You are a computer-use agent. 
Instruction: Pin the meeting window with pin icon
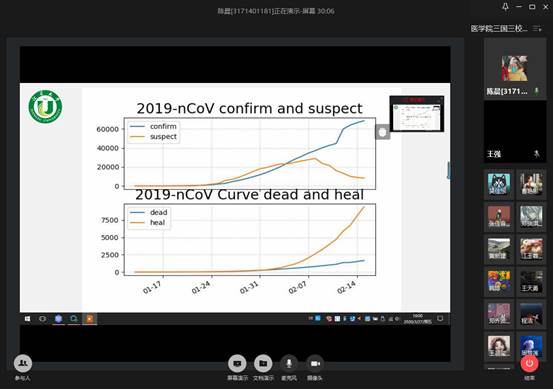(505, 7)
